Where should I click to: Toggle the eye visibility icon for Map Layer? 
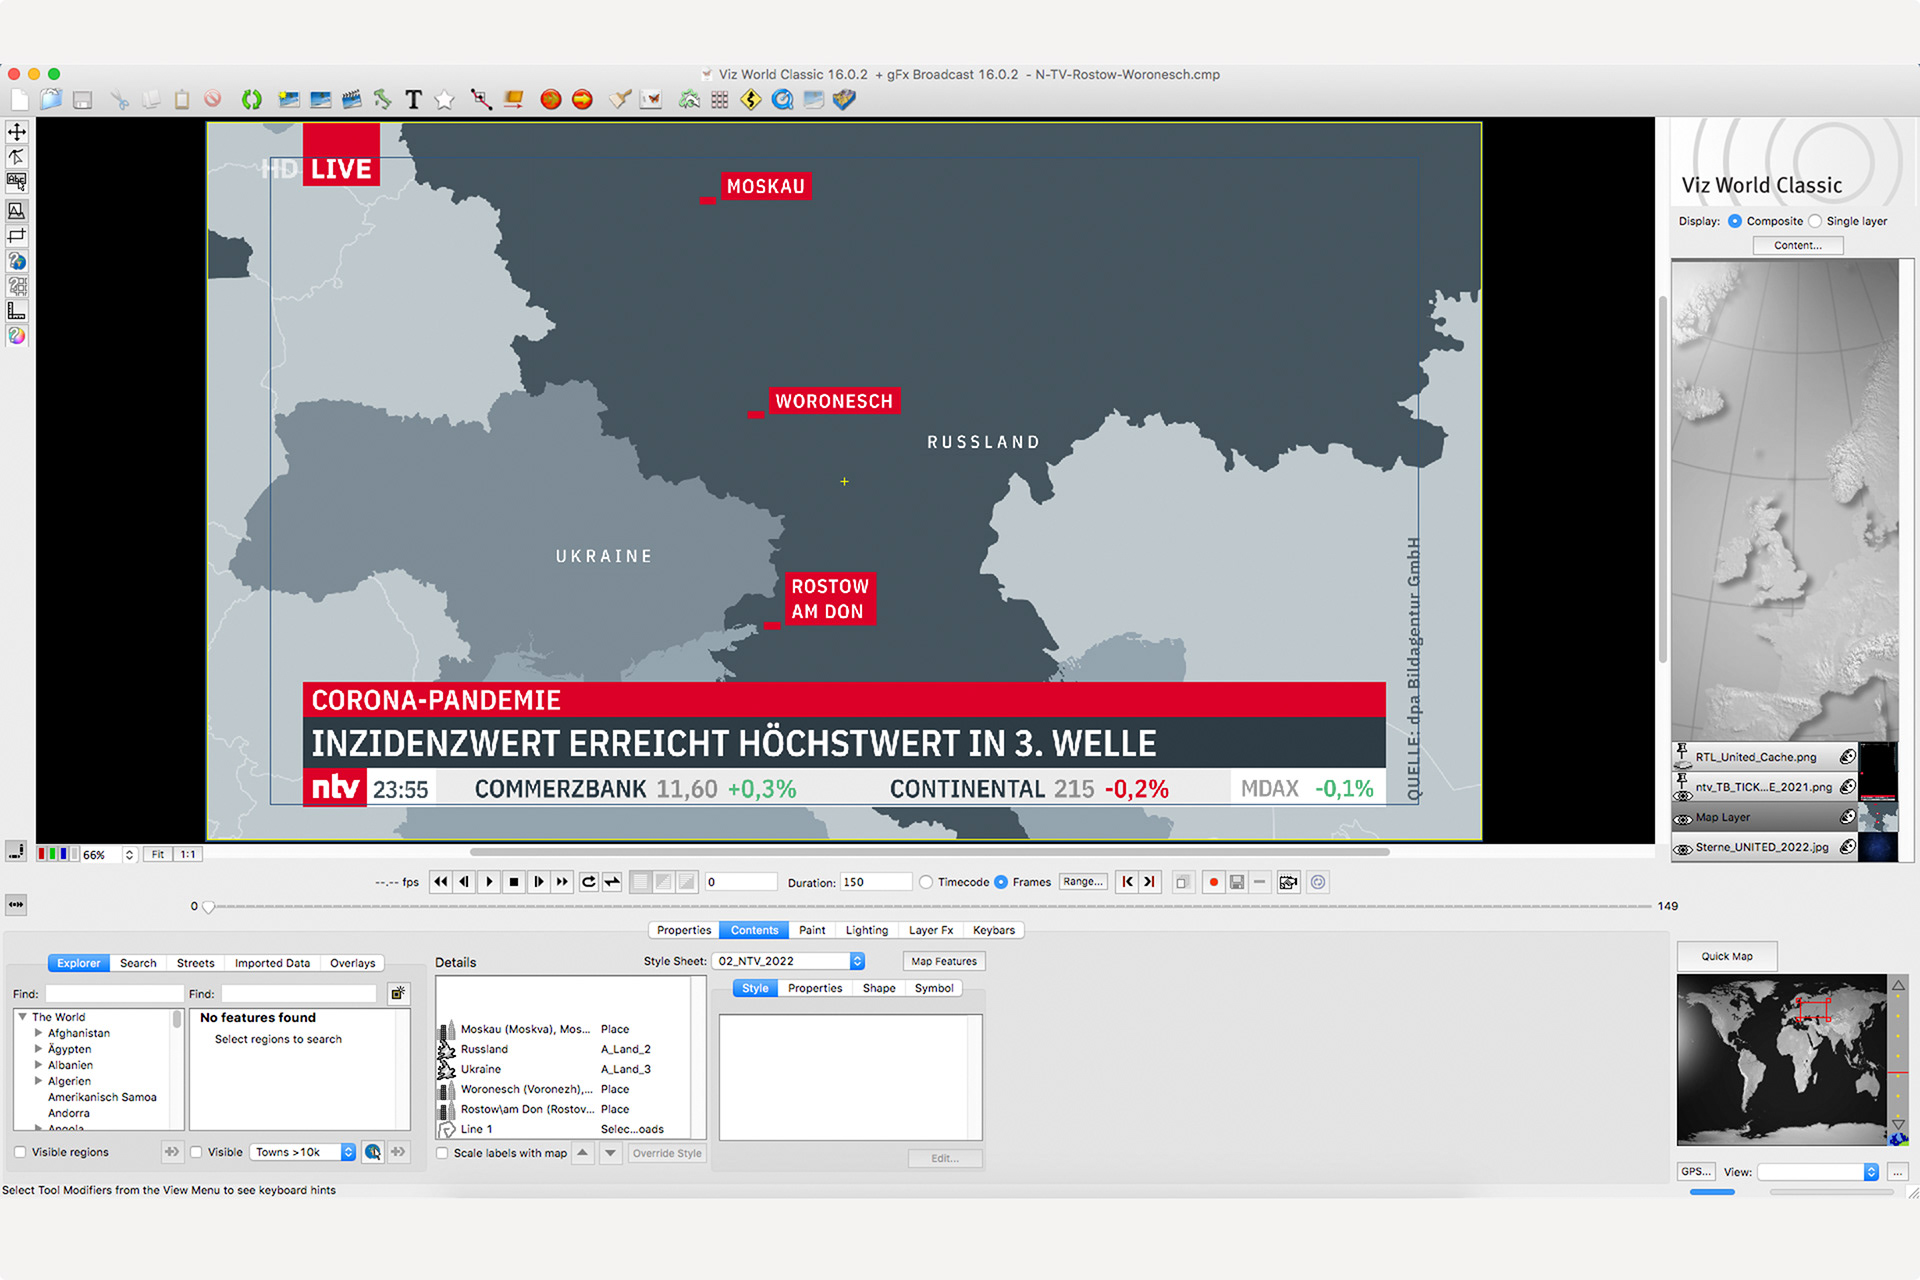coord(1683,818)
